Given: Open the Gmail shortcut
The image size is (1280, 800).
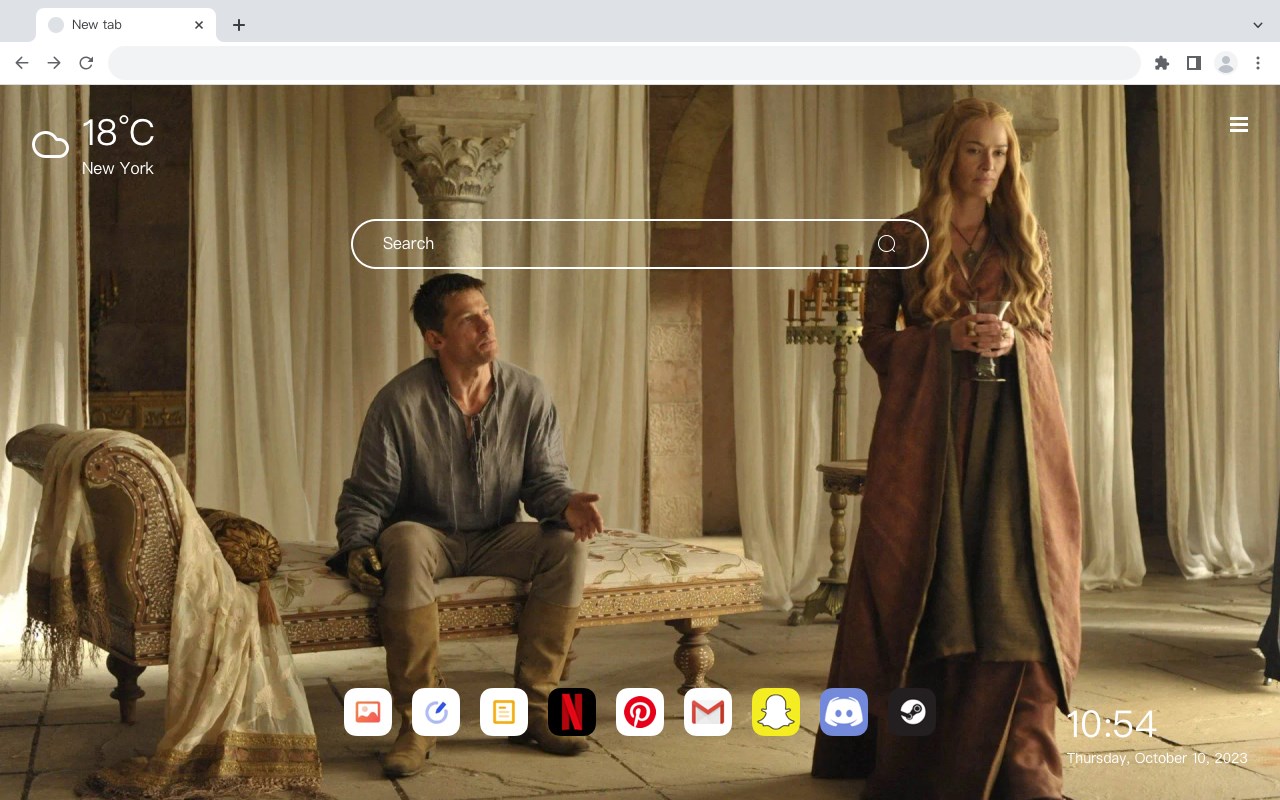Looking at the screenshot, I should click(x=708, y=712).
